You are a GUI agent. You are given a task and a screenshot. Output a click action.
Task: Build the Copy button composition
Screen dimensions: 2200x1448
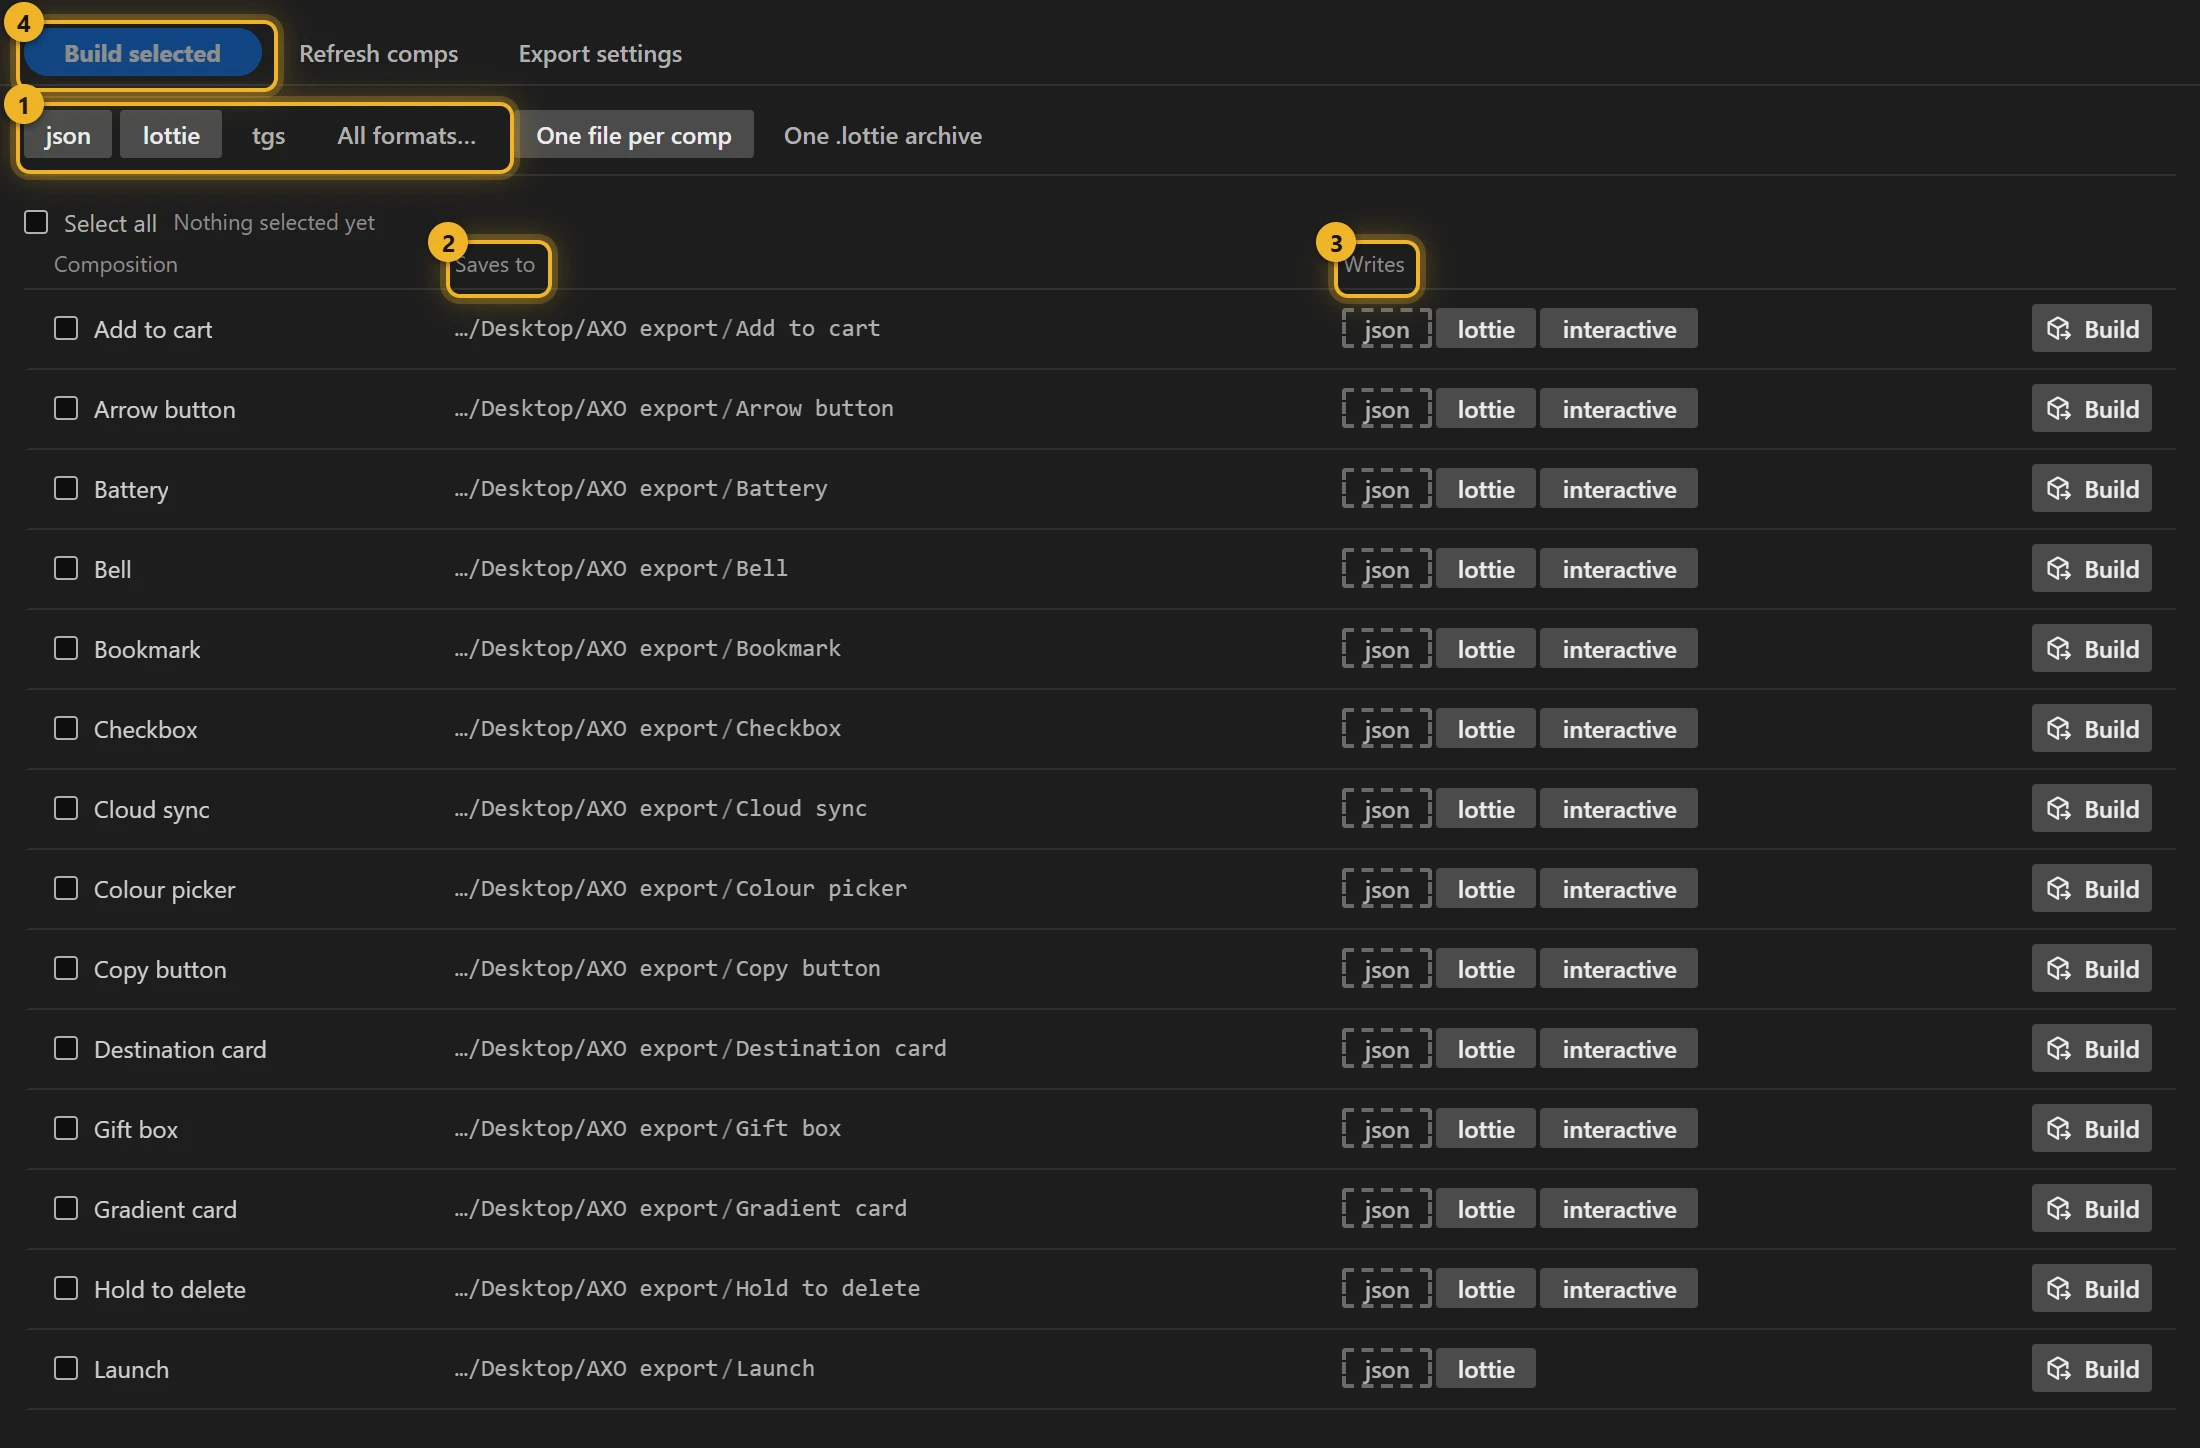click(2091, 969)
